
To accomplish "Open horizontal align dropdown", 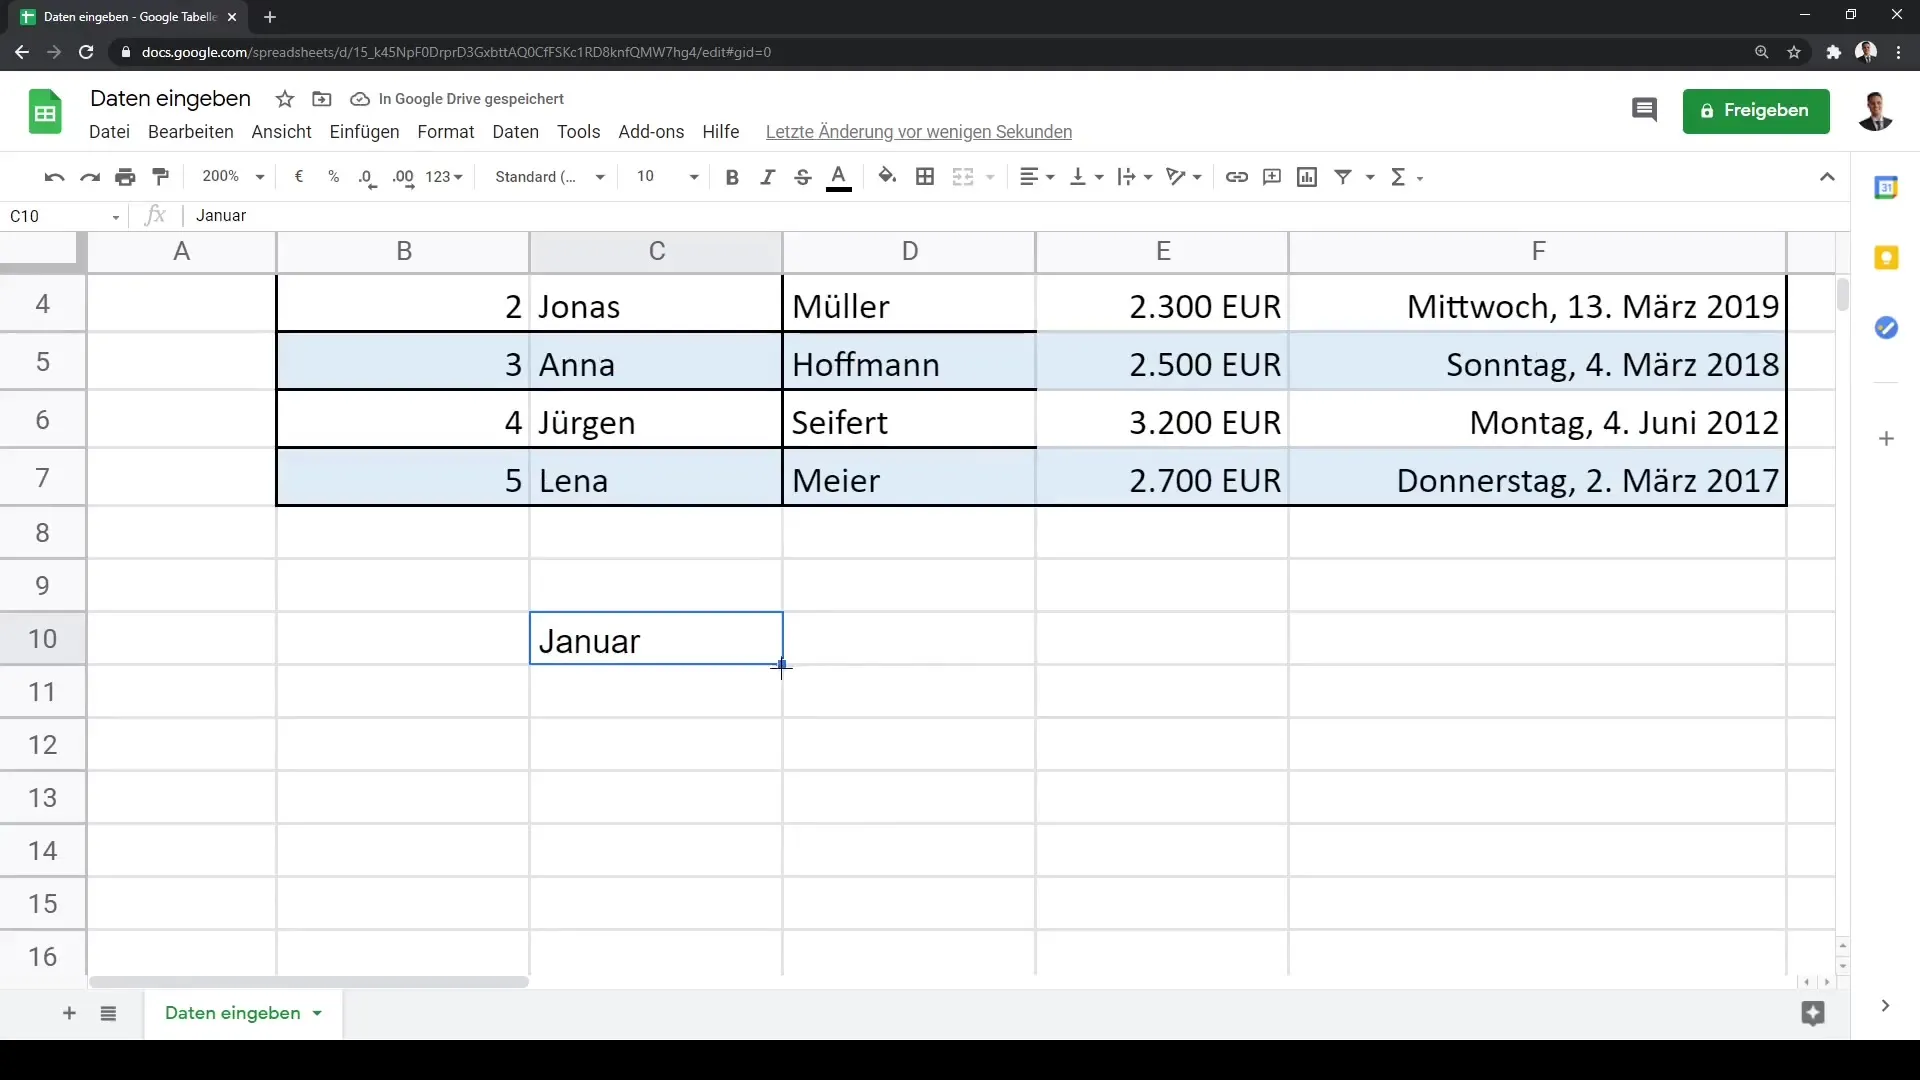I will tap(1036, 177).
